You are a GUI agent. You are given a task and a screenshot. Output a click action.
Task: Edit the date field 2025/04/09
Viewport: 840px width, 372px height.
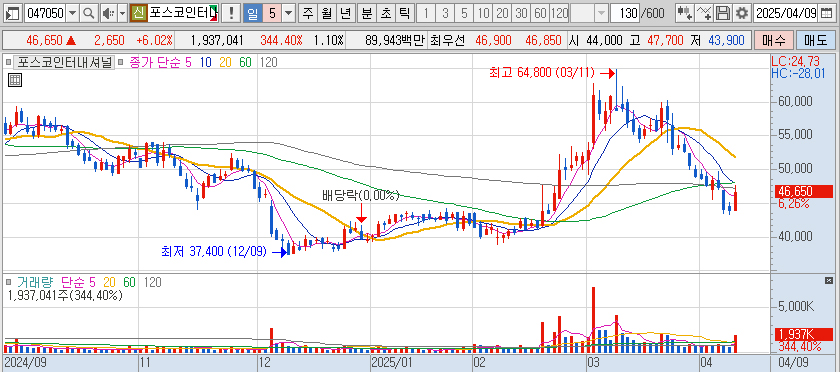coord(786,13)
